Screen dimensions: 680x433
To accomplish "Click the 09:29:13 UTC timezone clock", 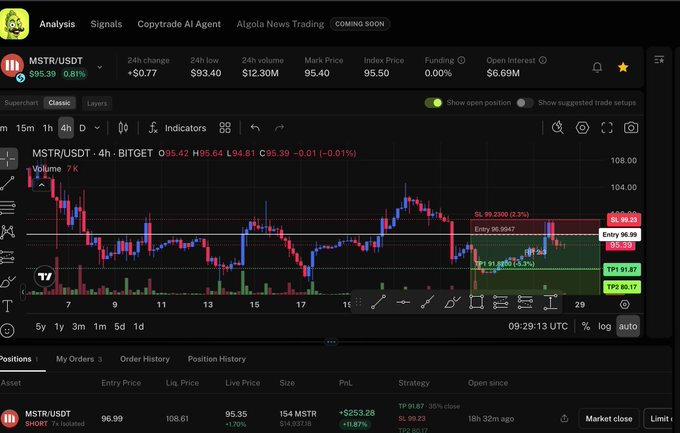I will click(x=538, y=326).
